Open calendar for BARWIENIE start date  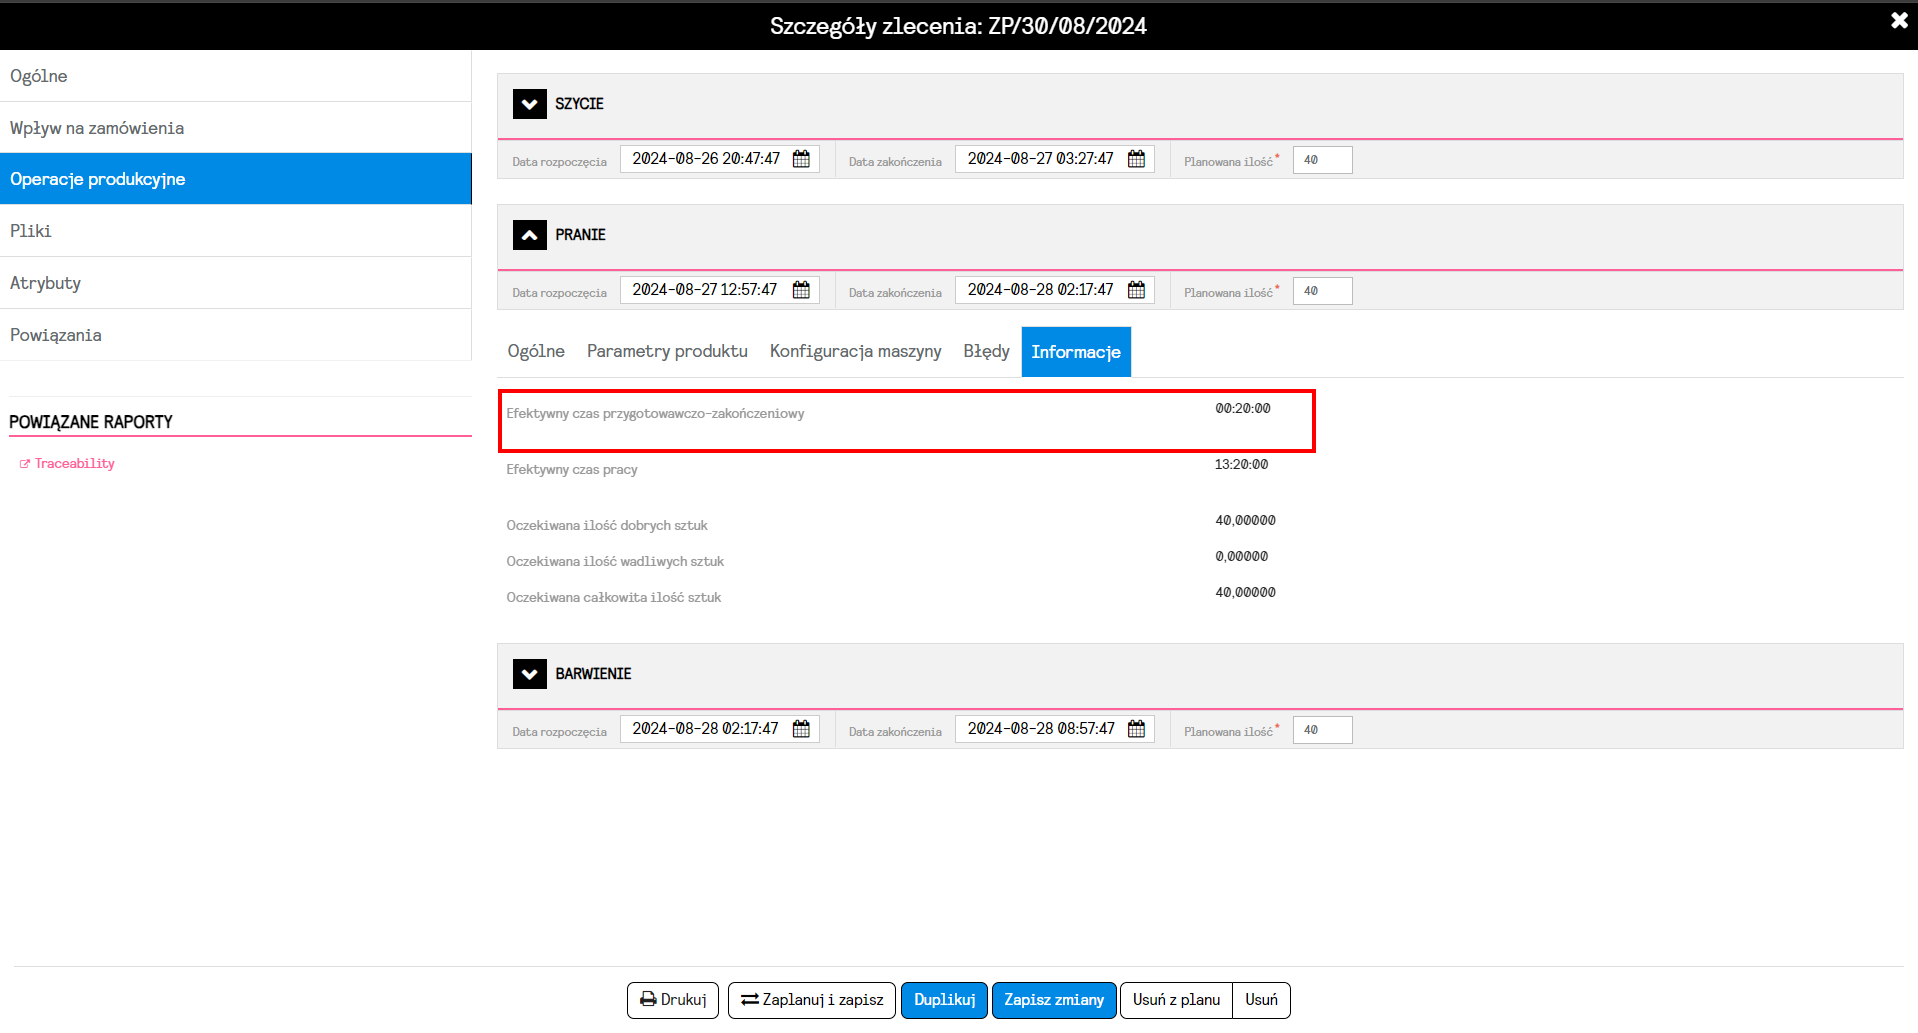tap(801, 729)
